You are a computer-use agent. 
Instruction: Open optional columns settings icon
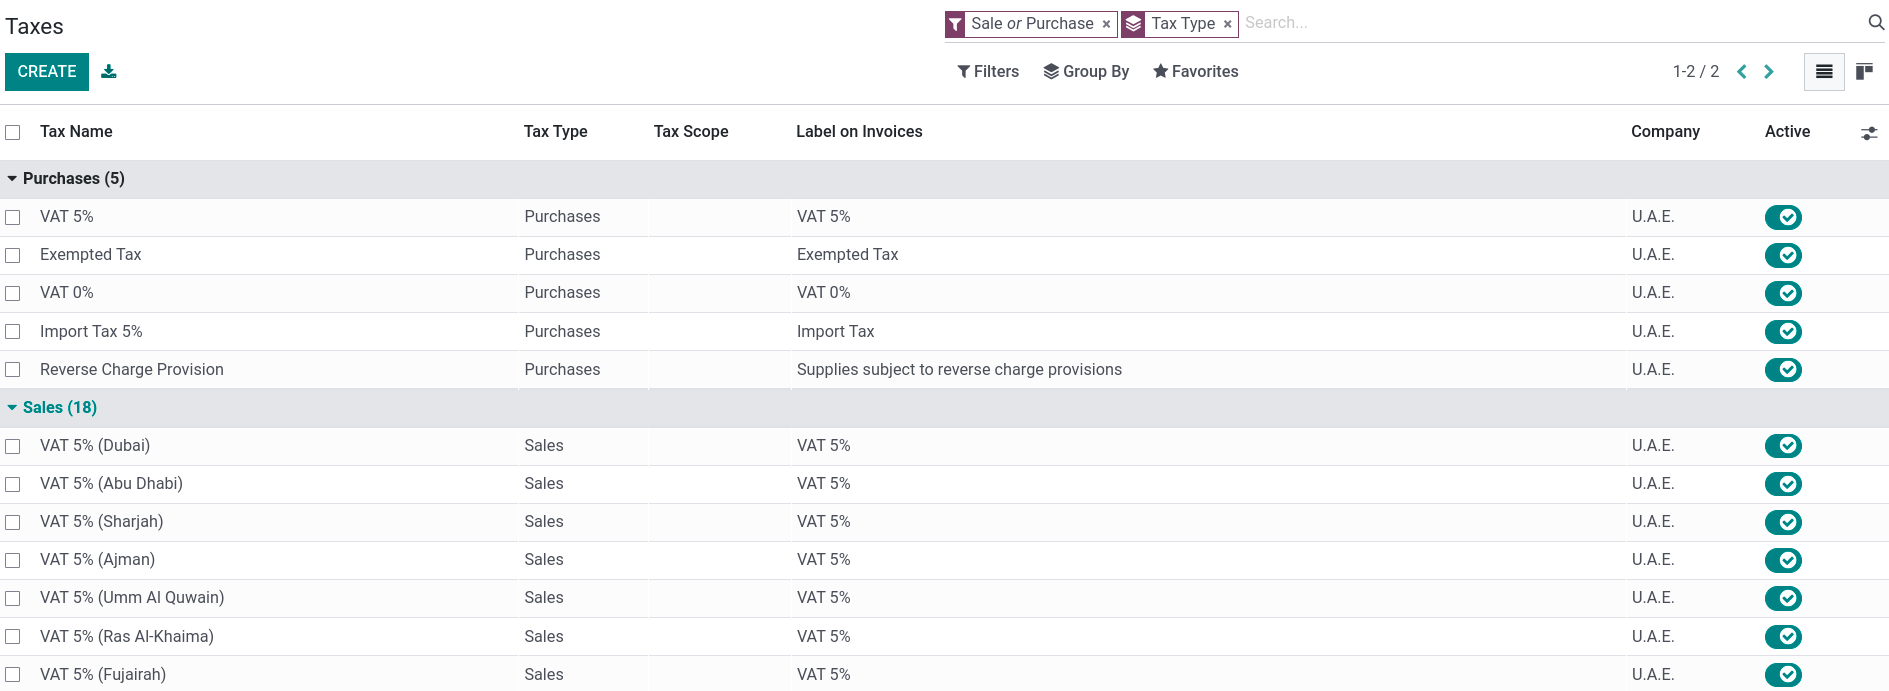(1868, 133)
